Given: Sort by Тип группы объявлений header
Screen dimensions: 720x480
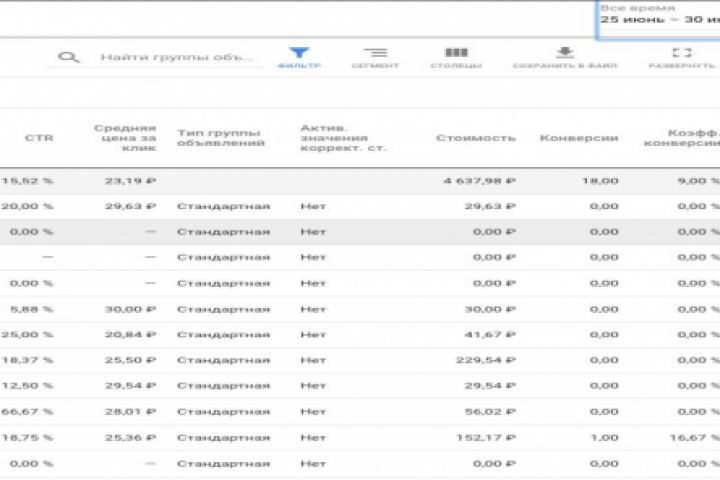Looking at the screenshot, I should click(221, 138).
